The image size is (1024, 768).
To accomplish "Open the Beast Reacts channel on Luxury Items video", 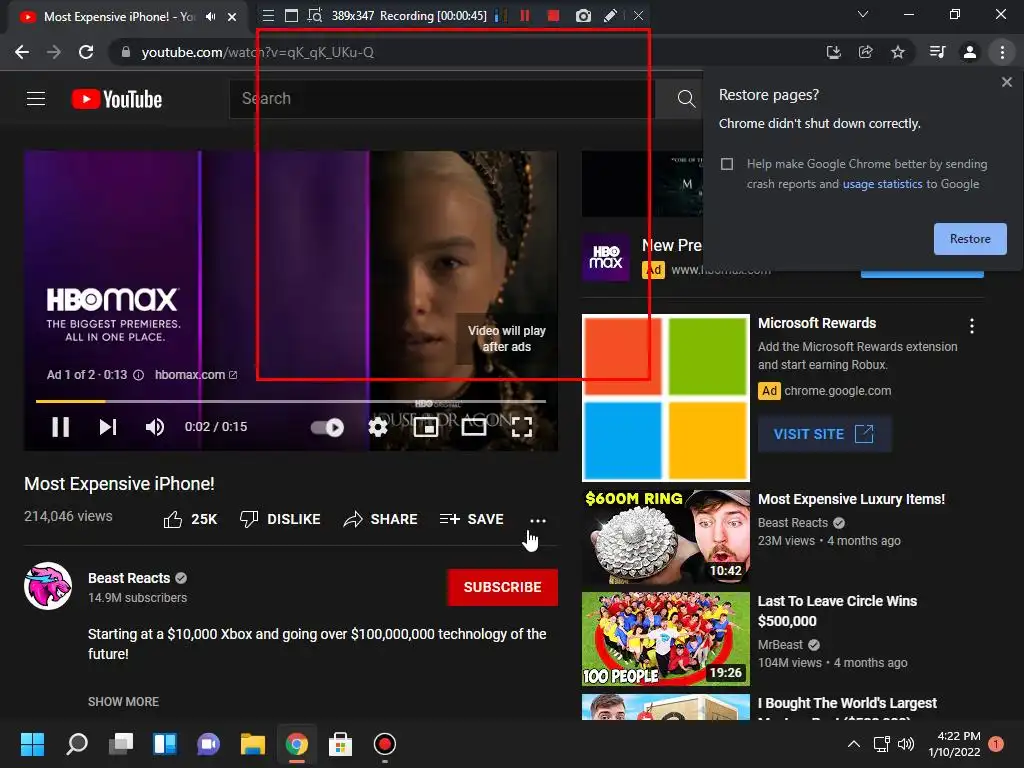I will pyautogui.click(x=793, y=522).
